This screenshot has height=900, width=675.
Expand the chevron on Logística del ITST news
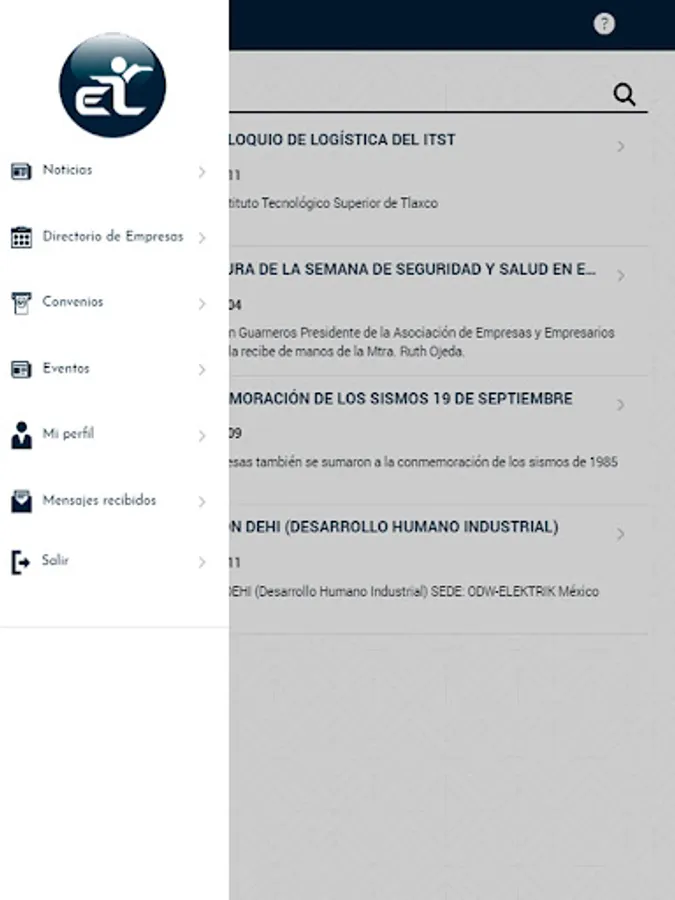tap(620, 146)
